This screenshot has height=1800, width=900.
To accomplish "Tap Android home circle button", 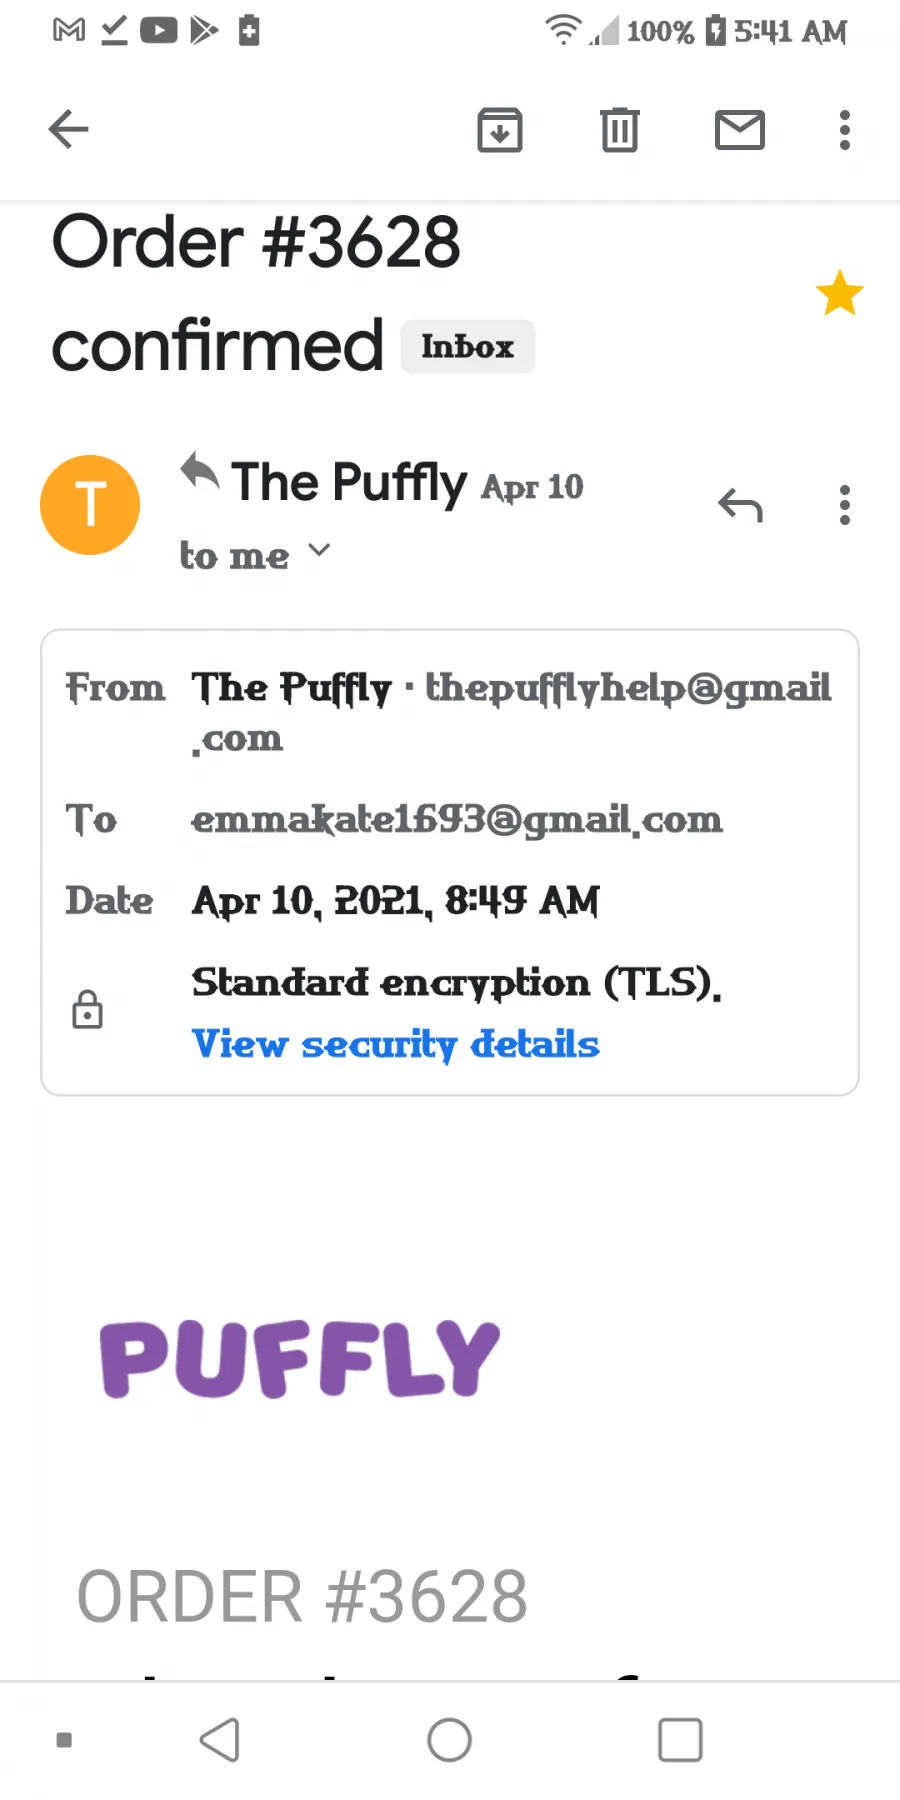I will coord(450,1740).
